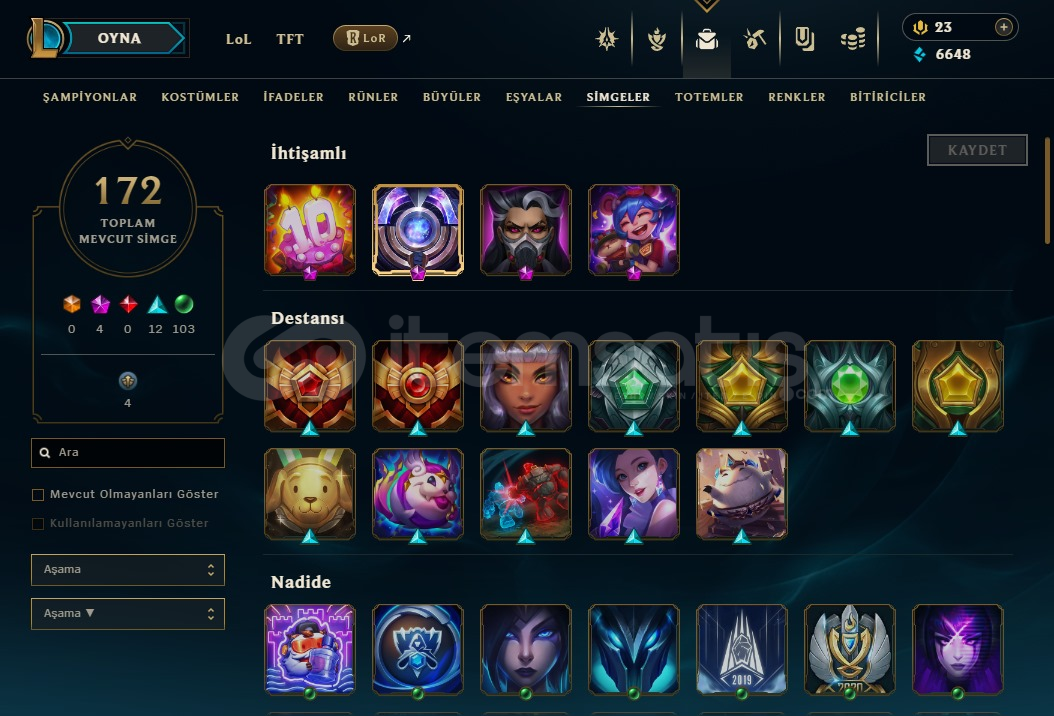Open the Clash emblem icon
Screen dimensions: 1054x716
(607, 39)
